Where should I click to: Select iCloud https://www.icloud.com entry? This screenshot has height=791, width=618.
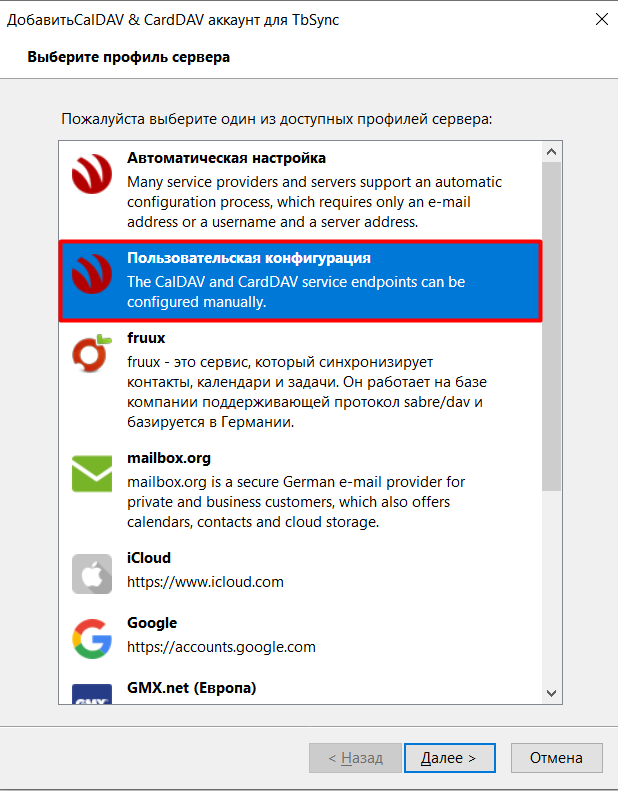click(x=301, y=571)
